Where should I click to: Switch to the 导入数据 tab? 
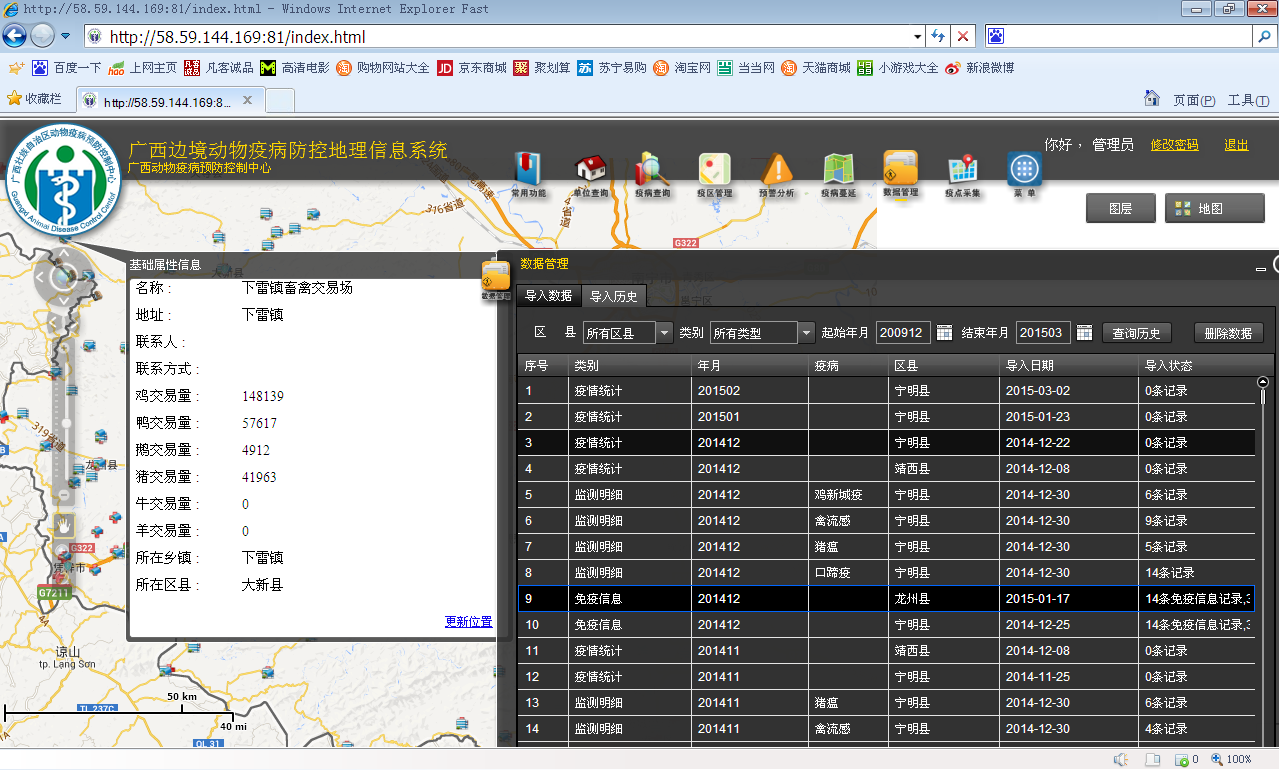549,296
